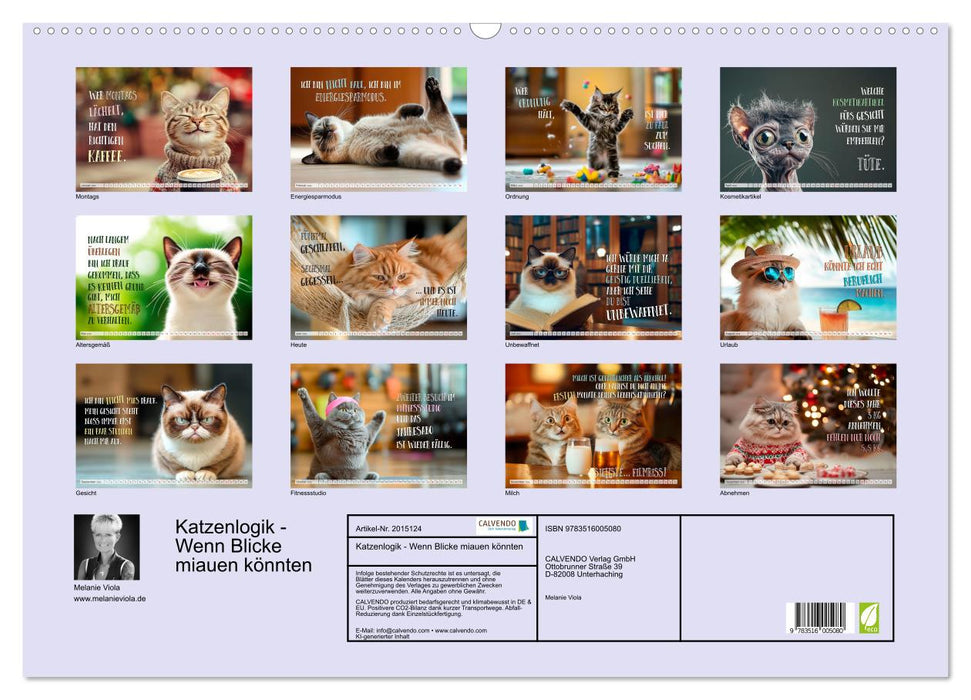Select the Unbewaffnet month thumbnail
Screen dimensions: 971x700
(593, 278)
